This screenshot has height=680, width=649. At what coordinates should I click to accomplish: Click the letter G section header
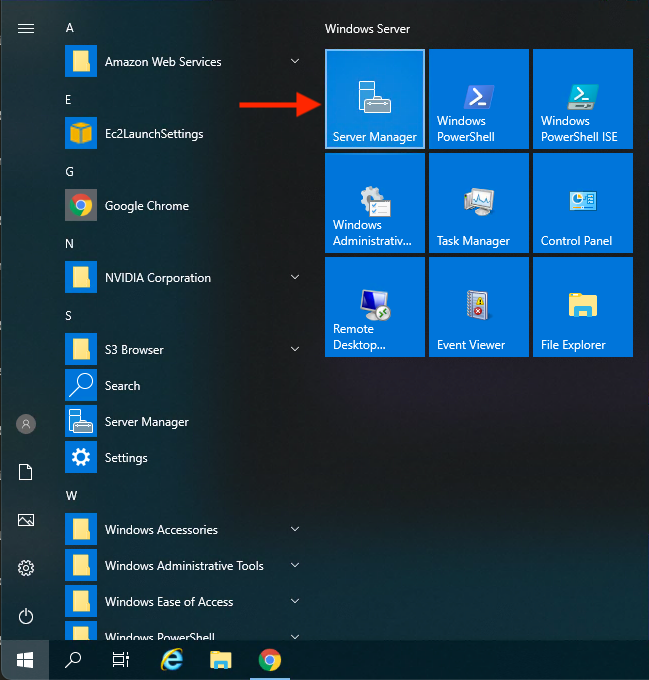click(x=69, y=172)
